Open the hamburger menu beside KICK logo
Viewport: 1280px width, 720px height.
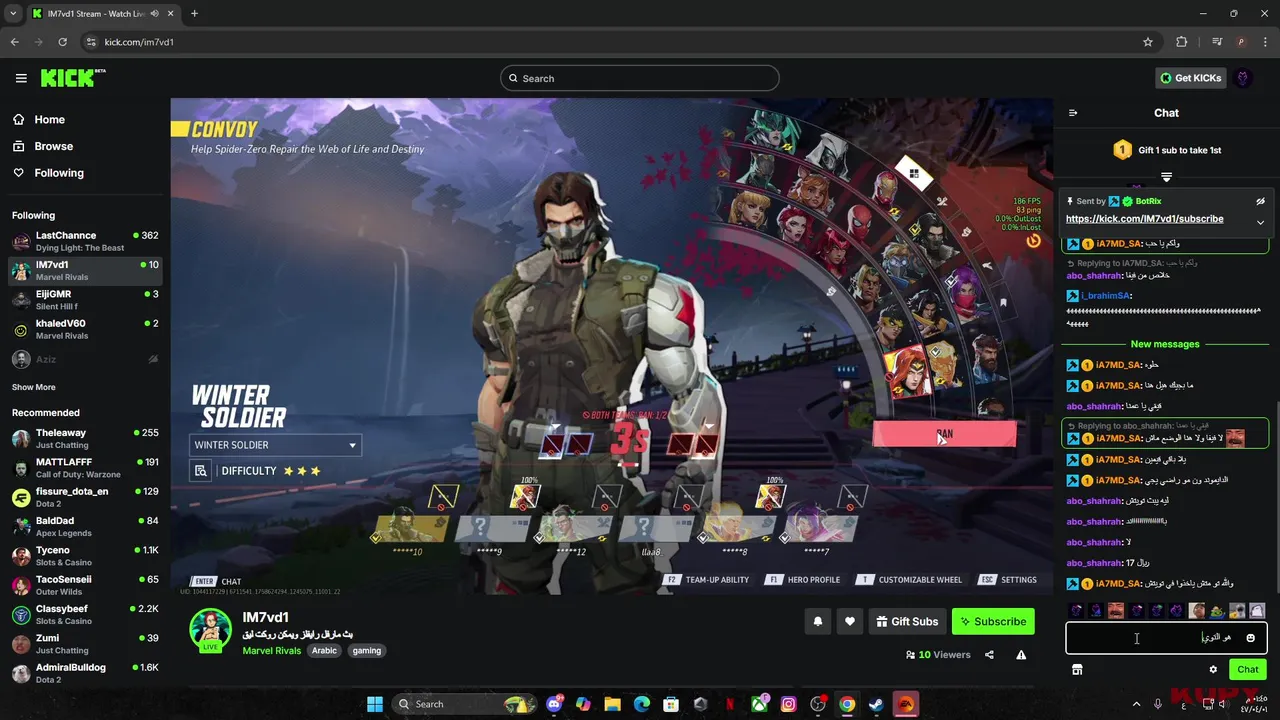coord(21,78)
